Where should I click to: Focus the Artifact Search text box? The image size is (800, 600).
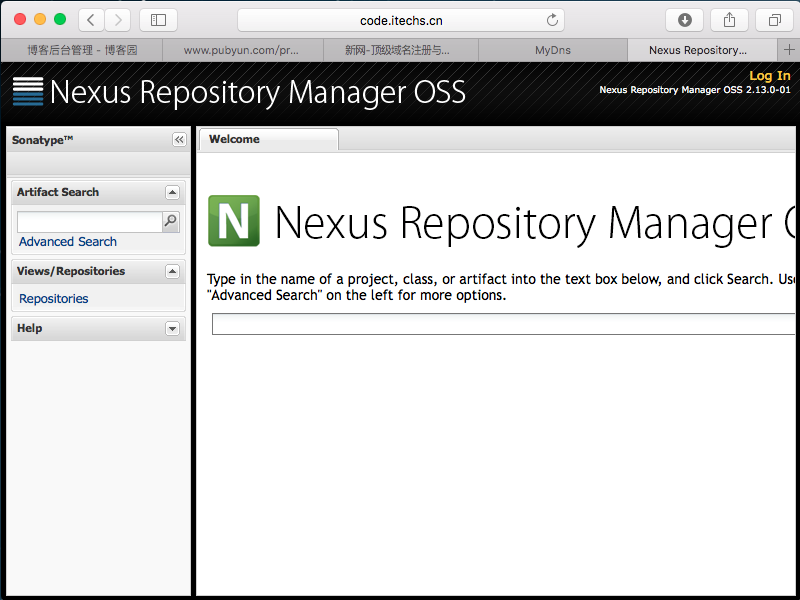pyautogui.click(x=90, y=222)
